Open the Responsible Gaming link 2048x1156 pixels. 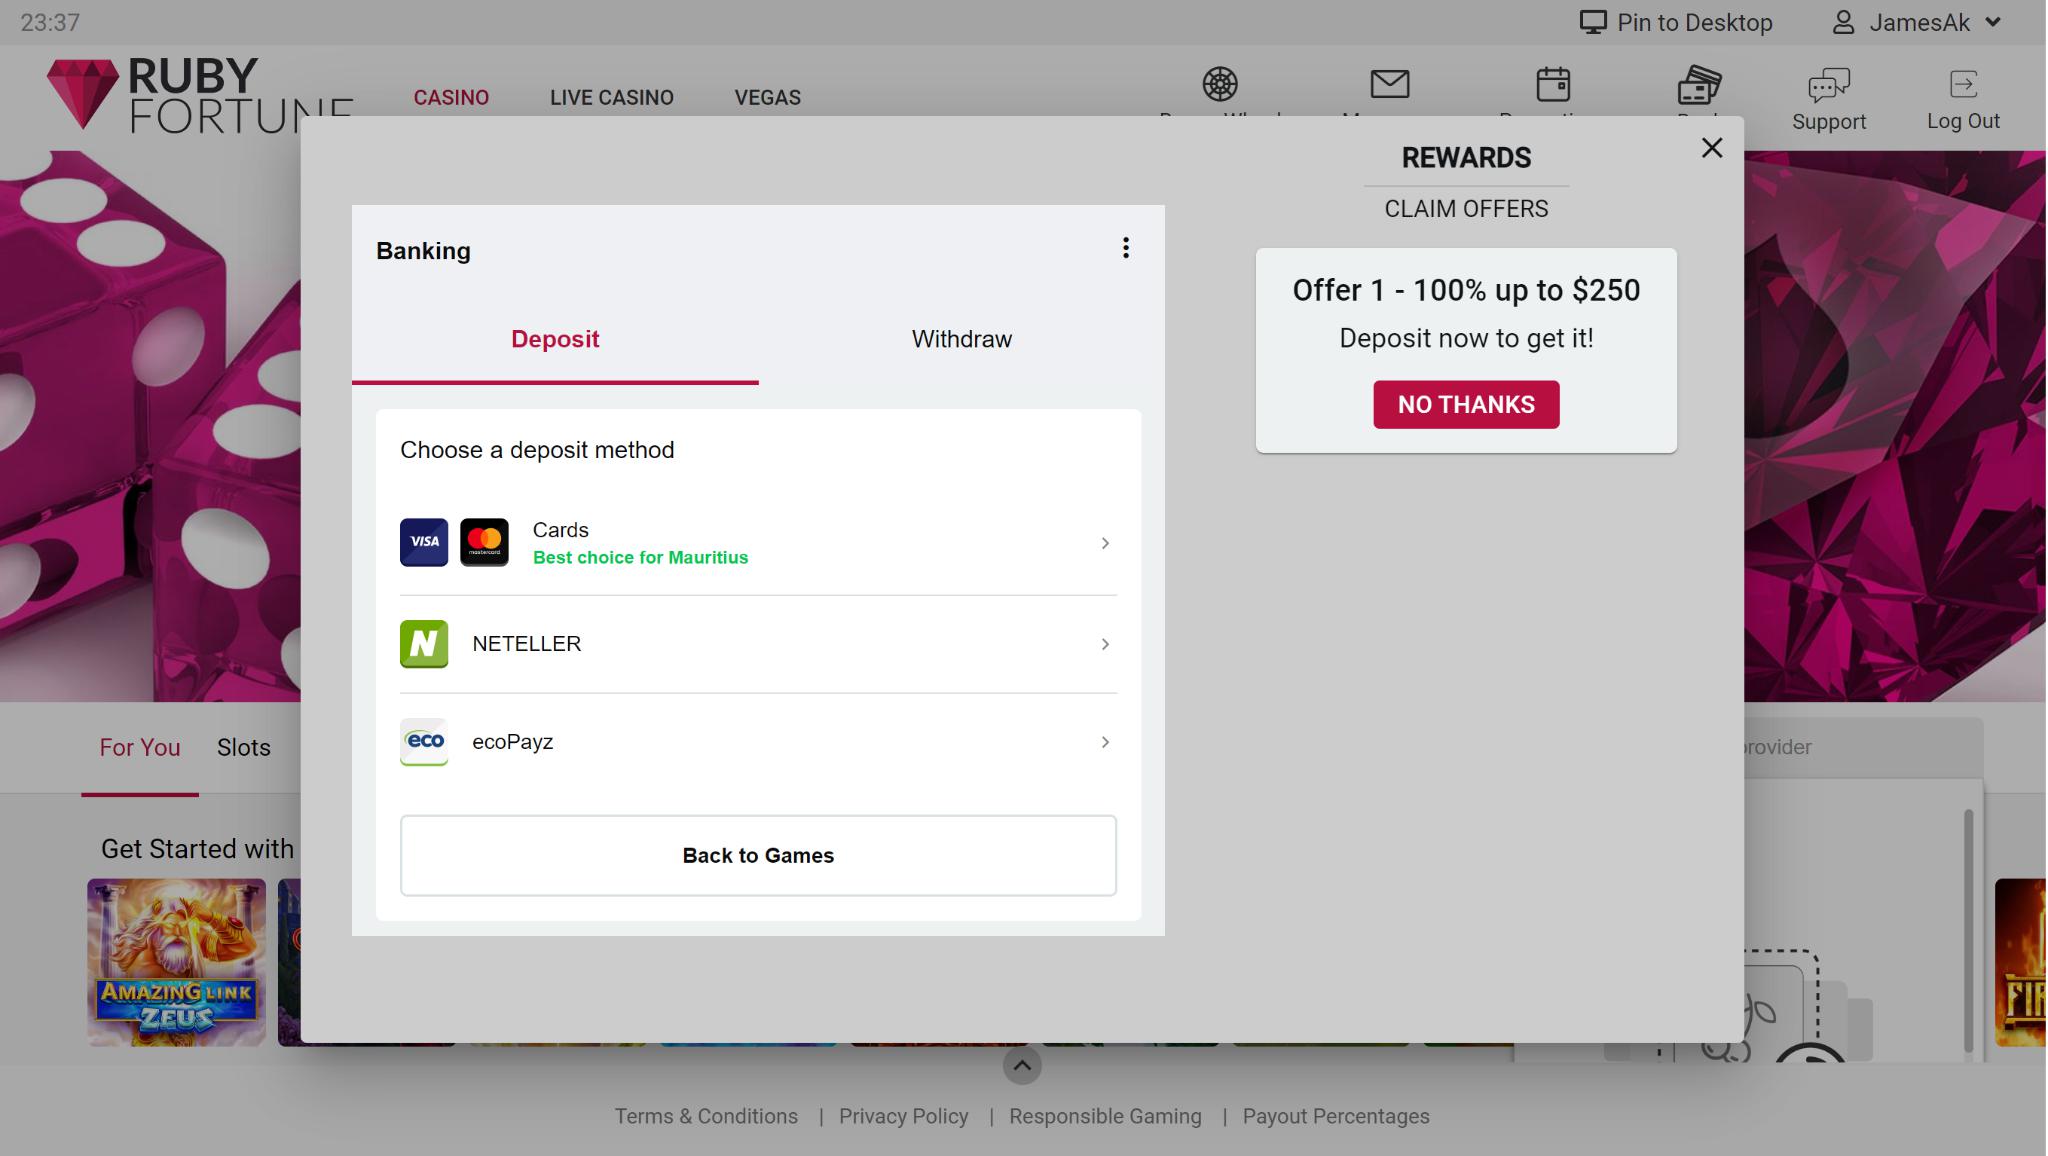1105,1116
